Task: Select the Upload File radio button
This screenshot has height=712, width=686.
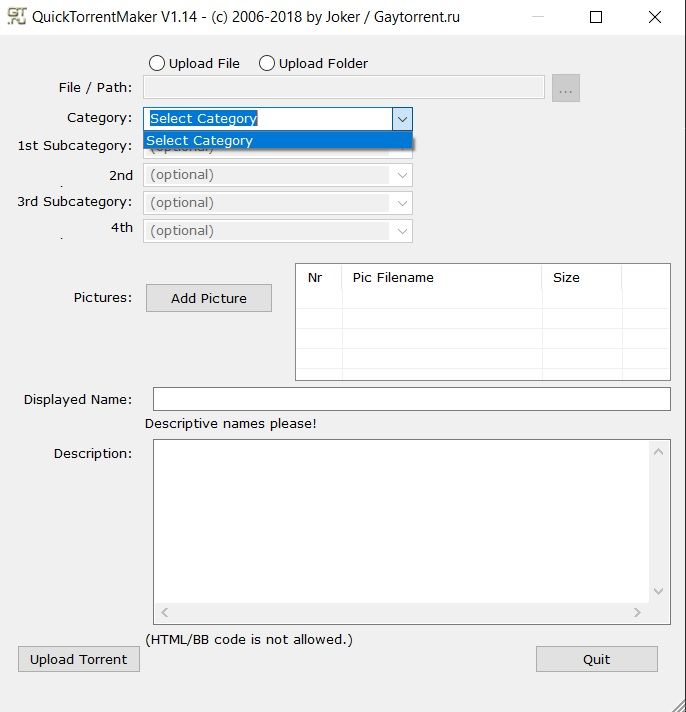Action: pyautogui.click(x=157, y=63)
